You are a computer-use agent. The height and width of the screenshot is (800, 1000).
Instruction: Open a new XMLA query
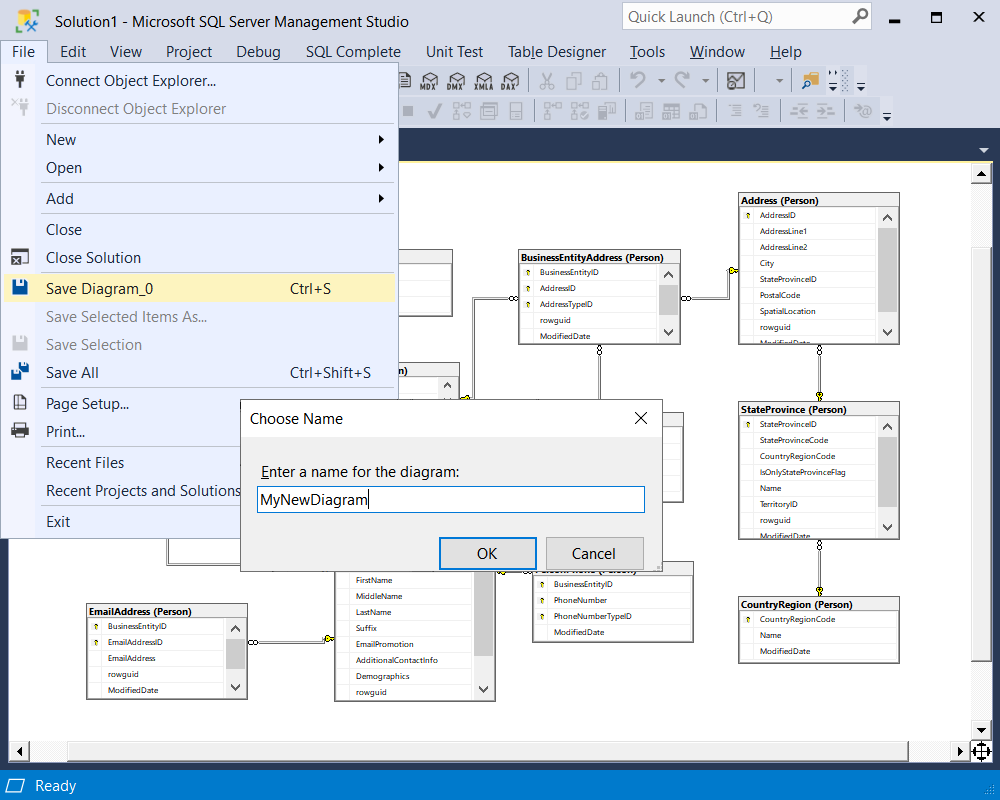click(484, 80)
